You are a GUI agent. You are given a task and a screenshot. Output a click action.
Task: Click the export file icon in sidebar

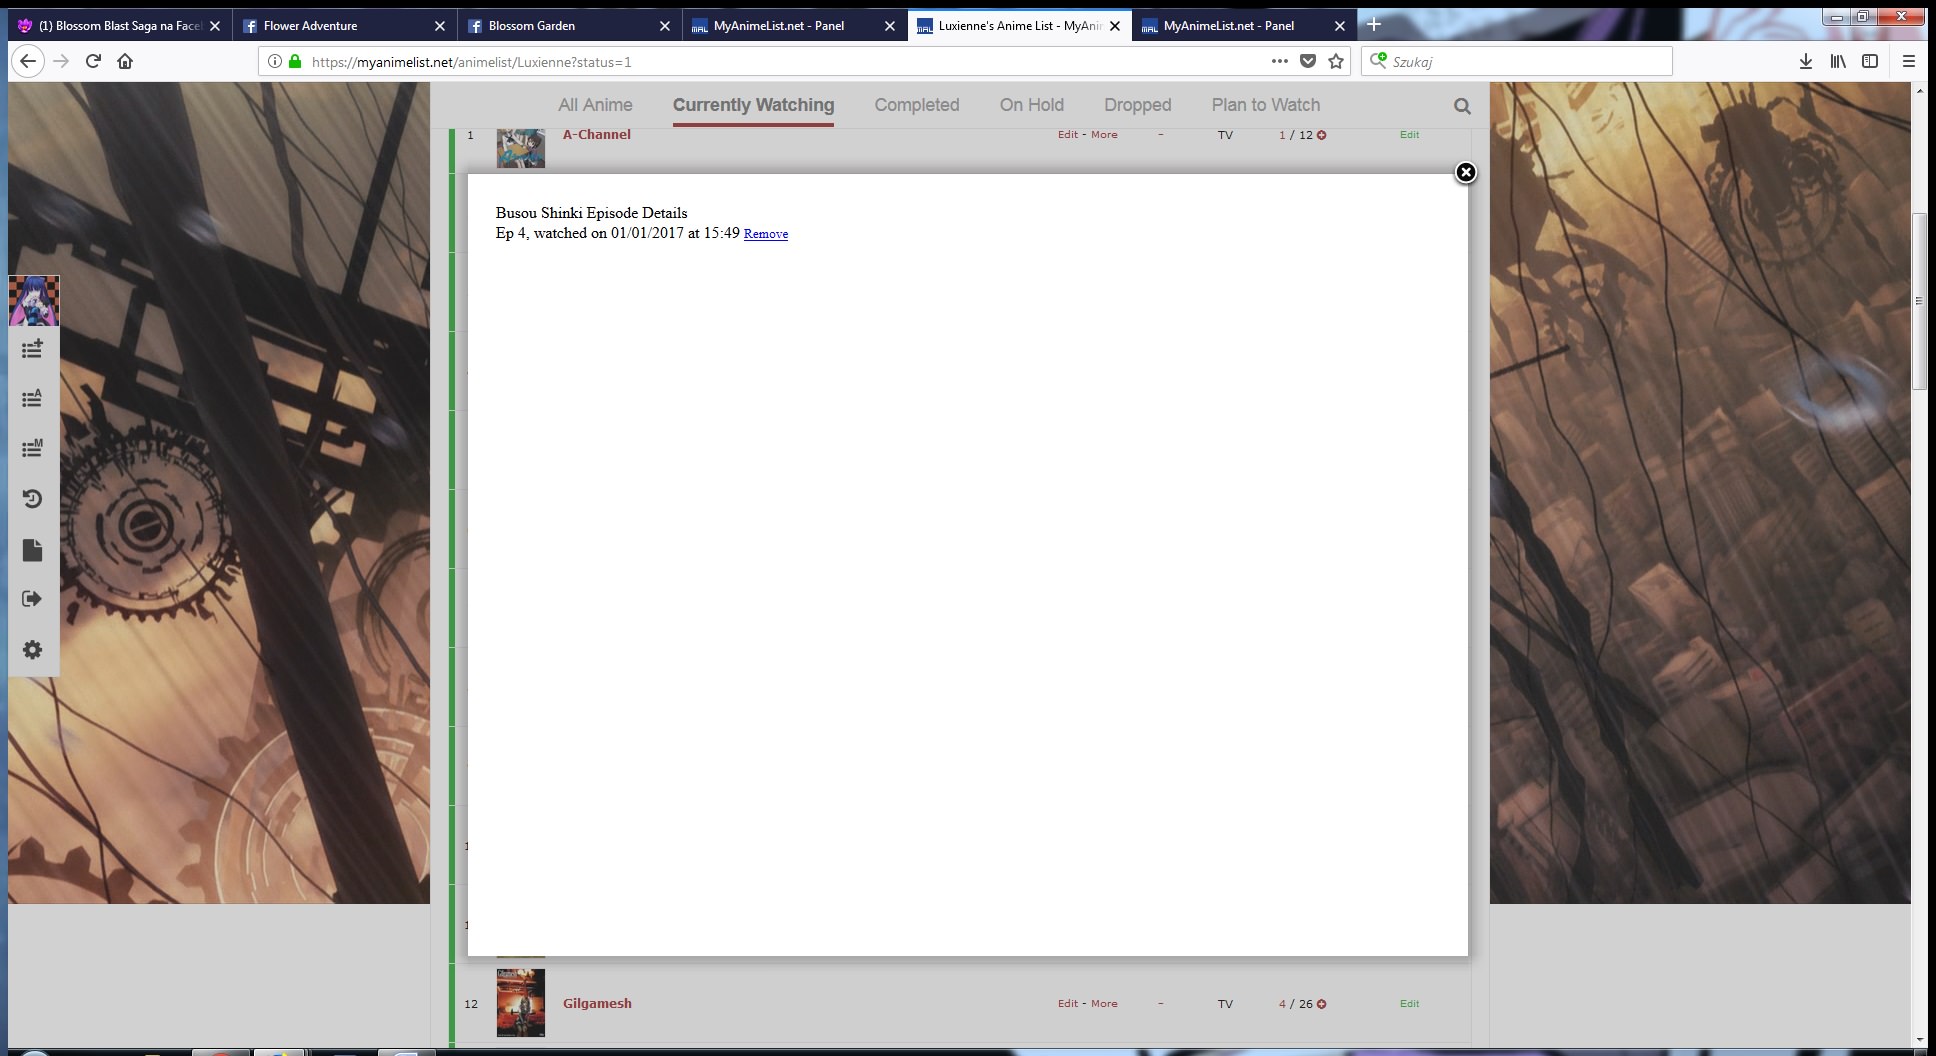point(32,550)
